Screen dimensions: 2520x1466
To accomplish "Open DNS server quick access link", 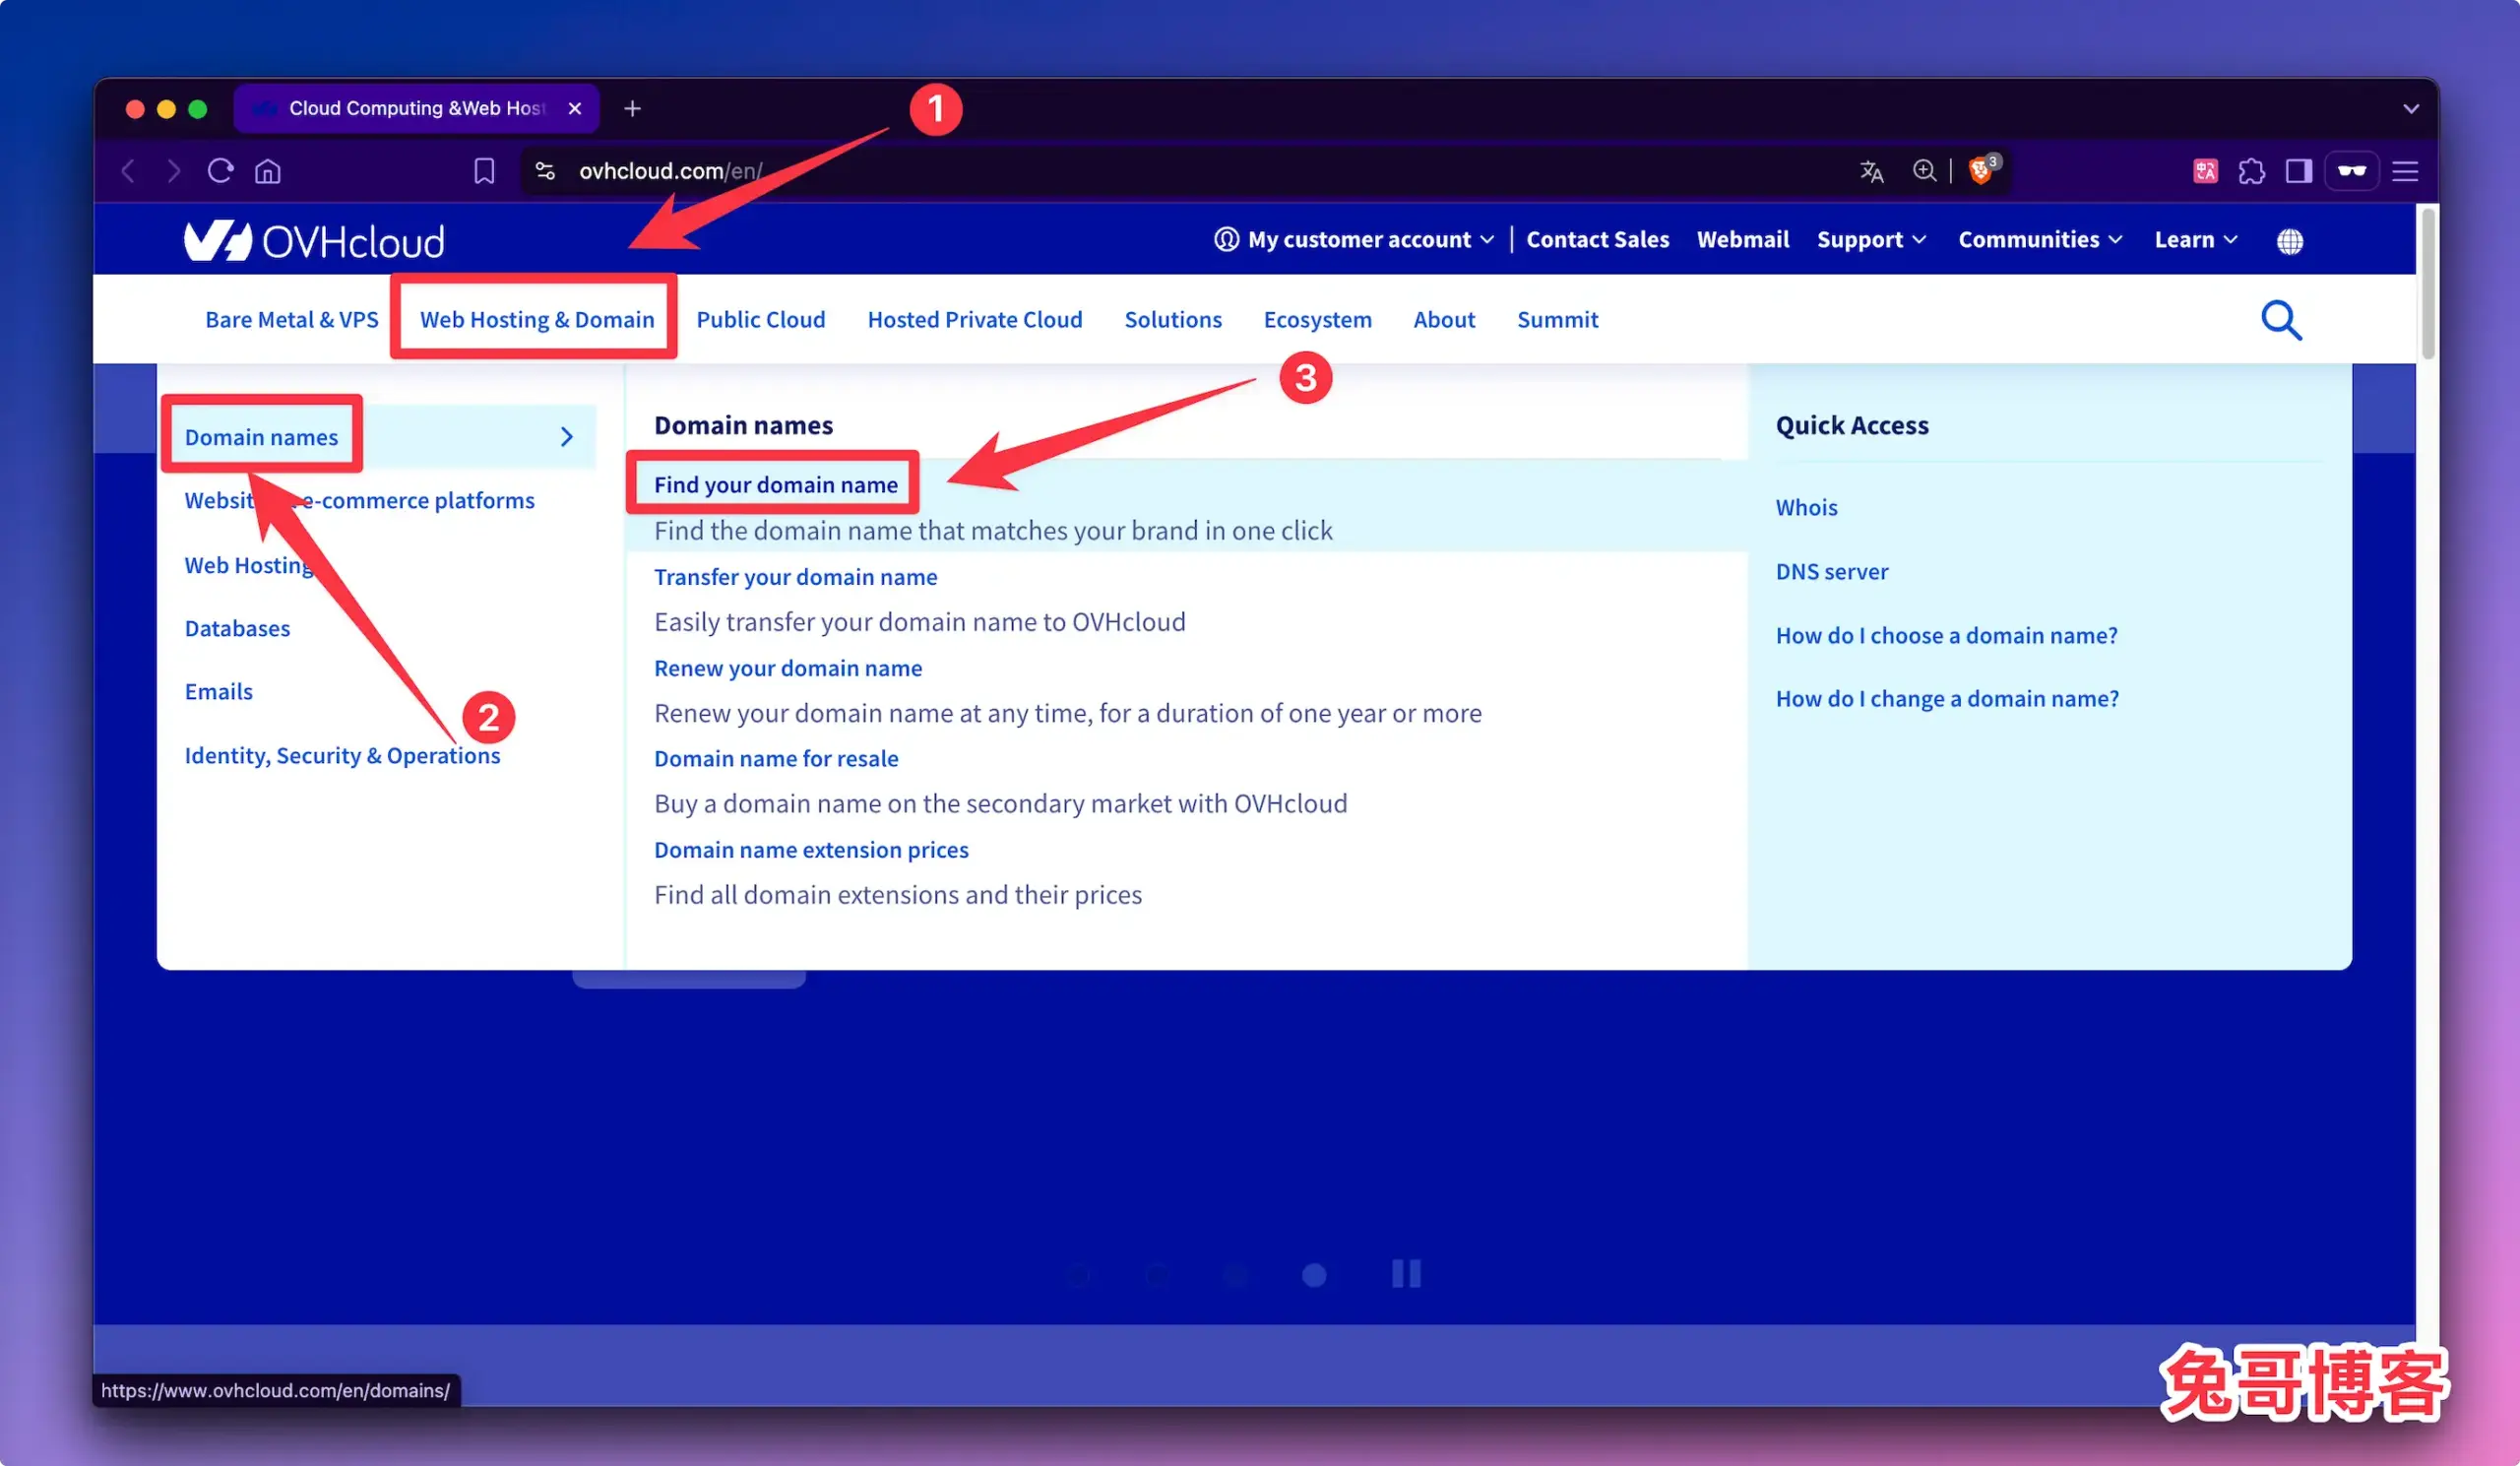I will pos(1831,571).
